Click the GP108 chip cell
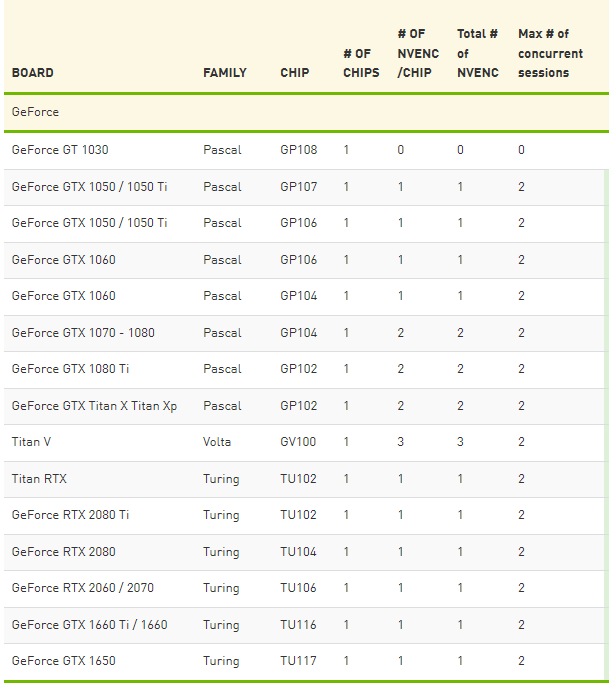The width and height of the screenshot is (609, 683). tap(298, 150)
